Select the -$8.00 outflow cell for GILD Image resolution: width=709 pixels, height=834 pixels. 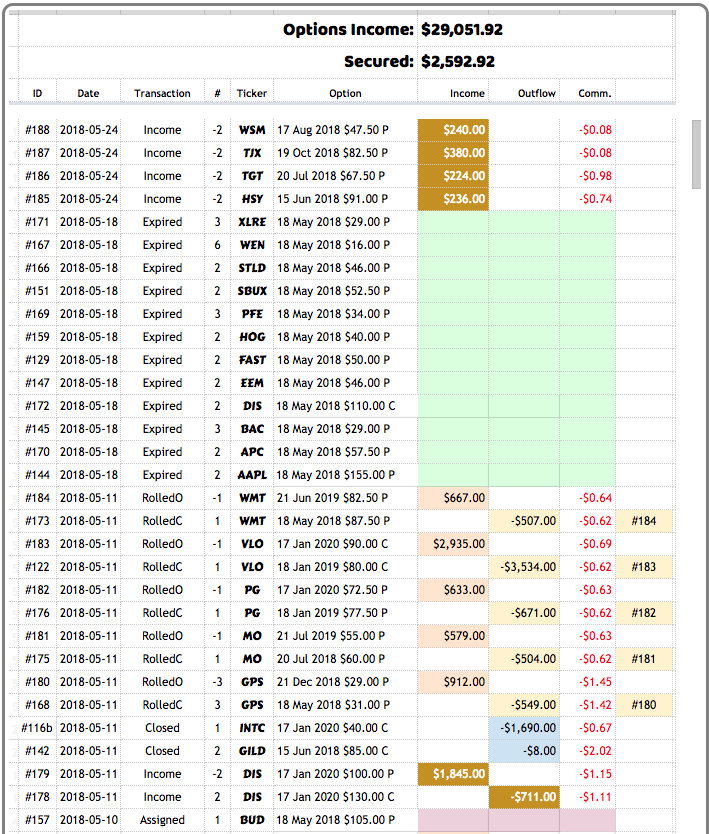(x=524, y=751)
